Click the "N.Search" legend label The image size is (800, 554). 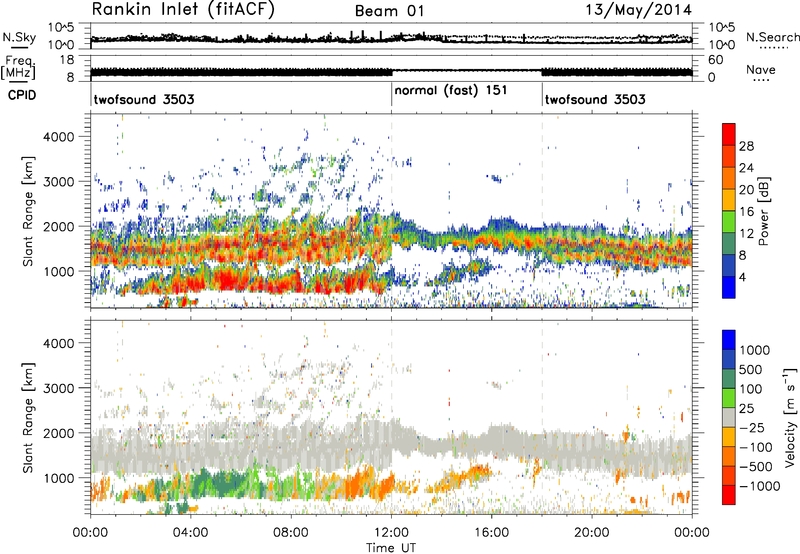[x=772, y=37]
